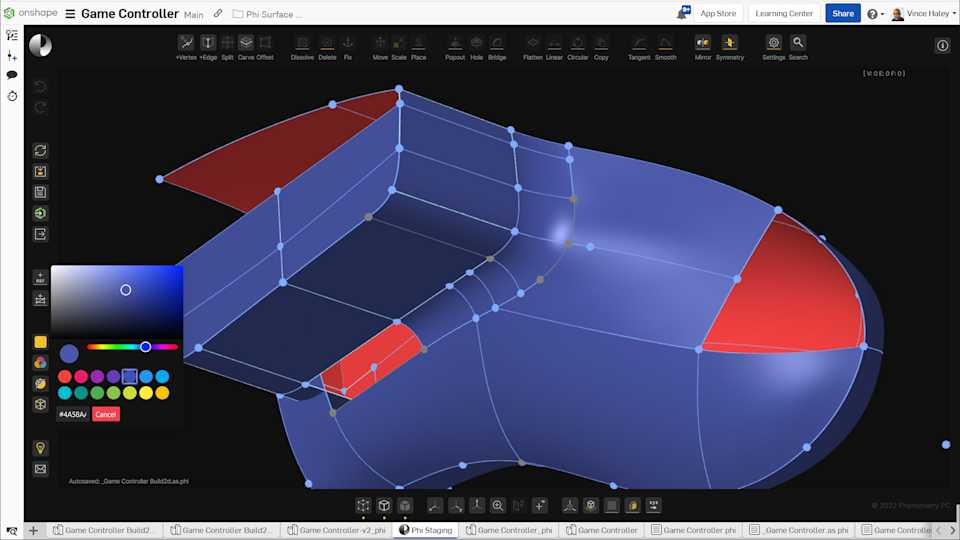Select the yellow preset color swatch
This screenshot has width=960, height=540.
click(146, 393)
